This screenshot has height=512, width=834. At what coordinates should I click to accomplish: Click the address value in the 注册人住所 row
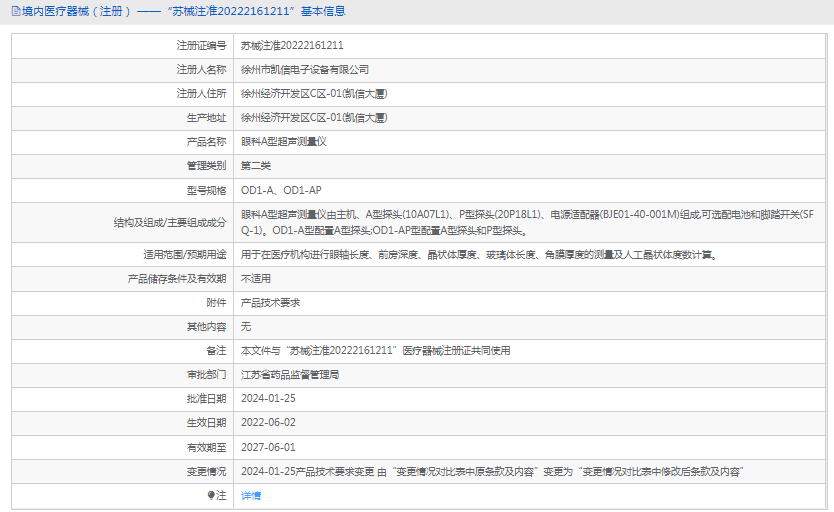314,94
